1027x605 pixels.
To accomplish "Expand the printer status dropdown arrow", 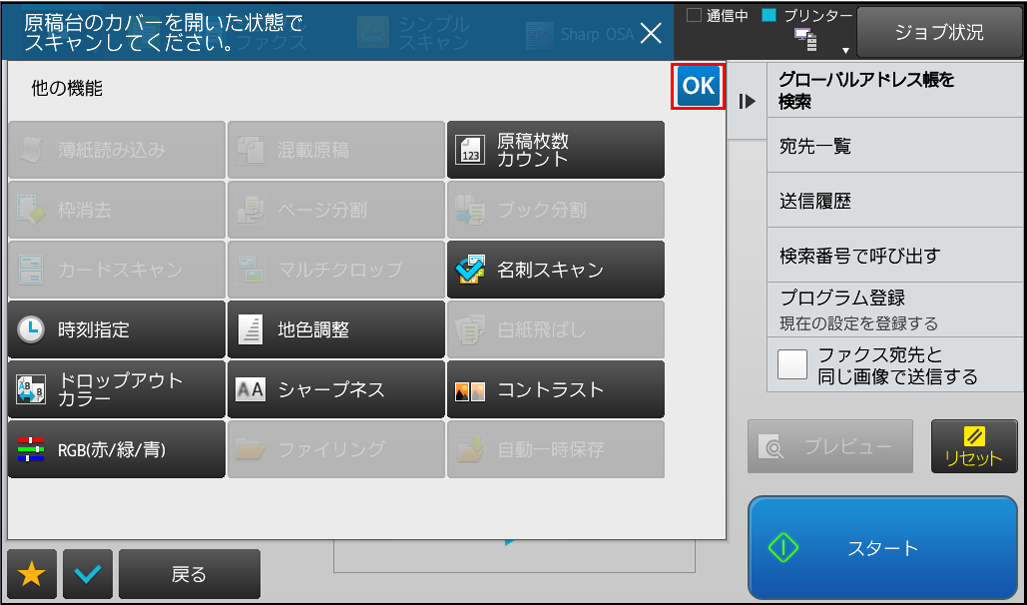I will (846, 50).
